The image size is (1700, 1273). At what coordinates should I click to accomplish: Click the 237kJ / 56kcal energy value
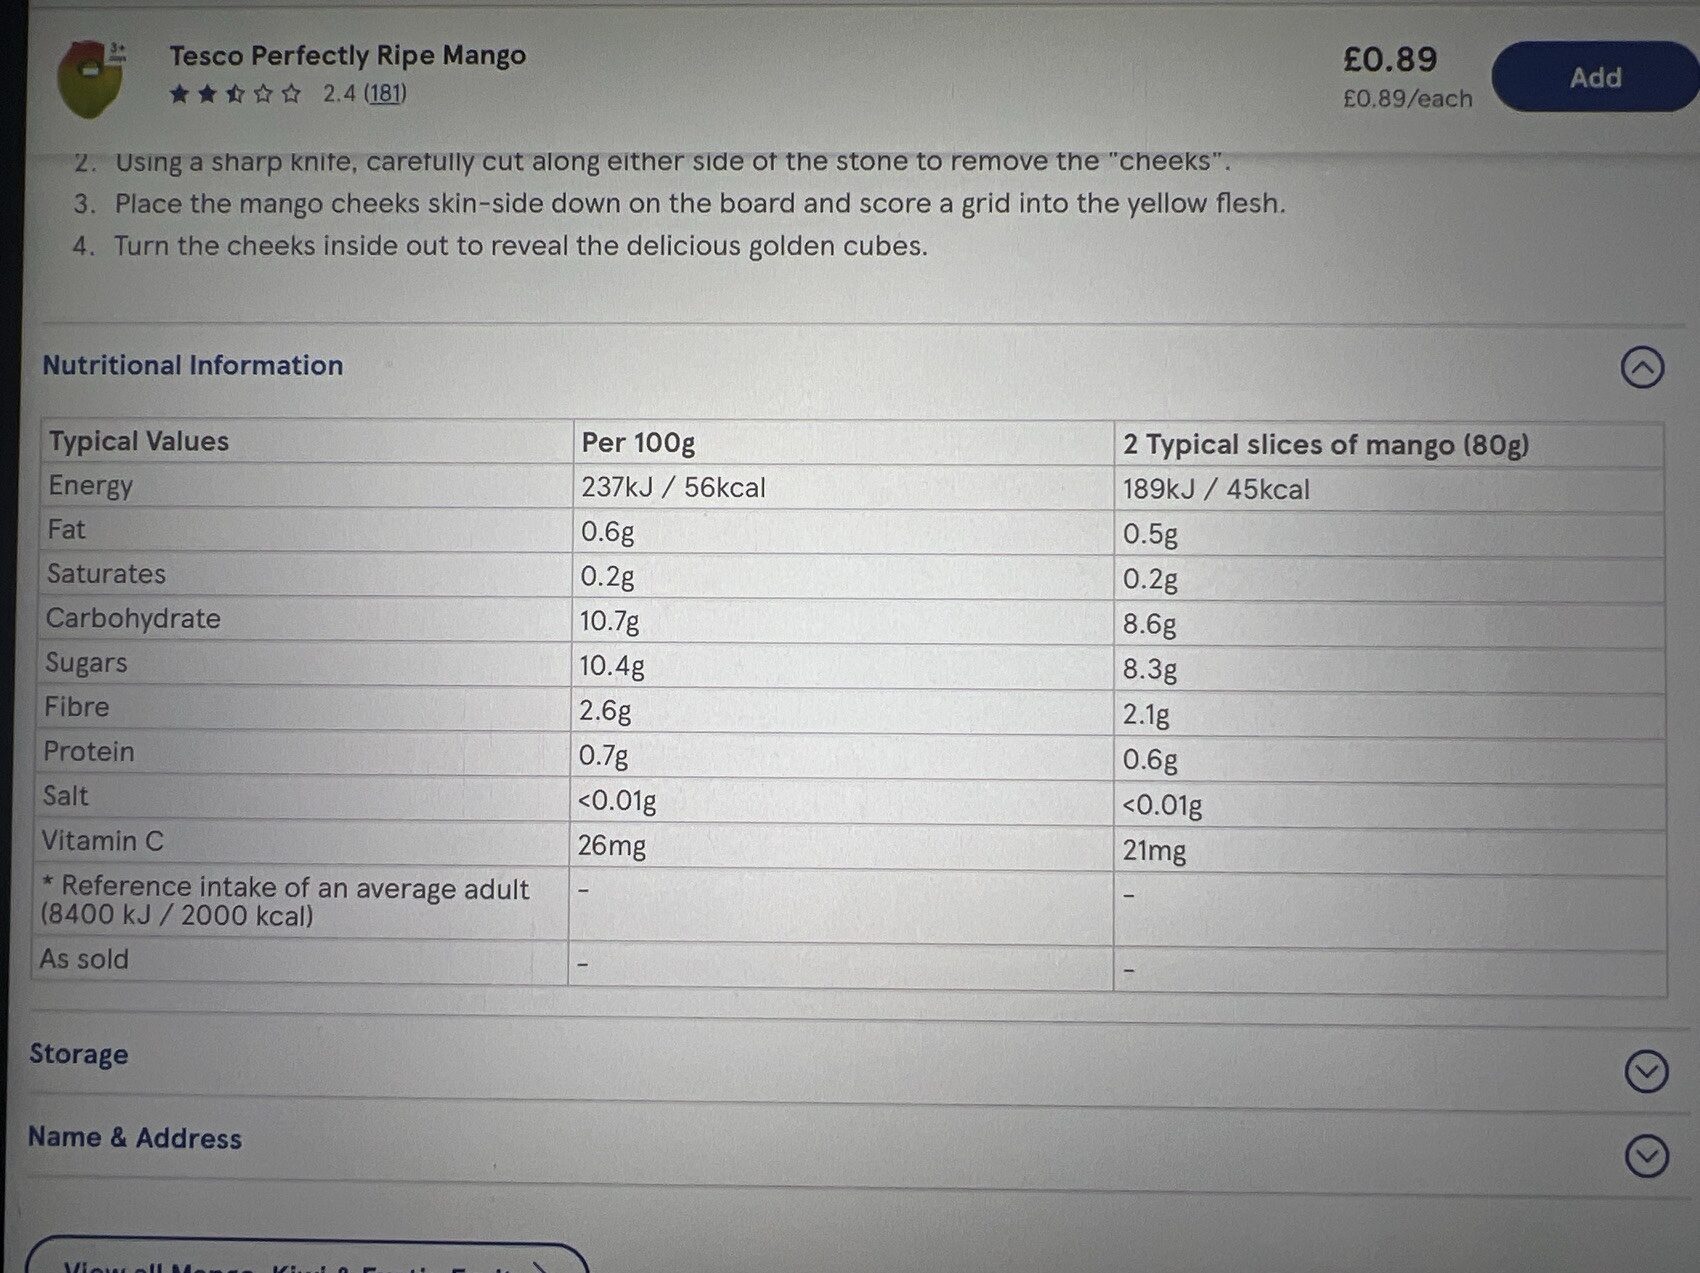click(x=673, y=488)
